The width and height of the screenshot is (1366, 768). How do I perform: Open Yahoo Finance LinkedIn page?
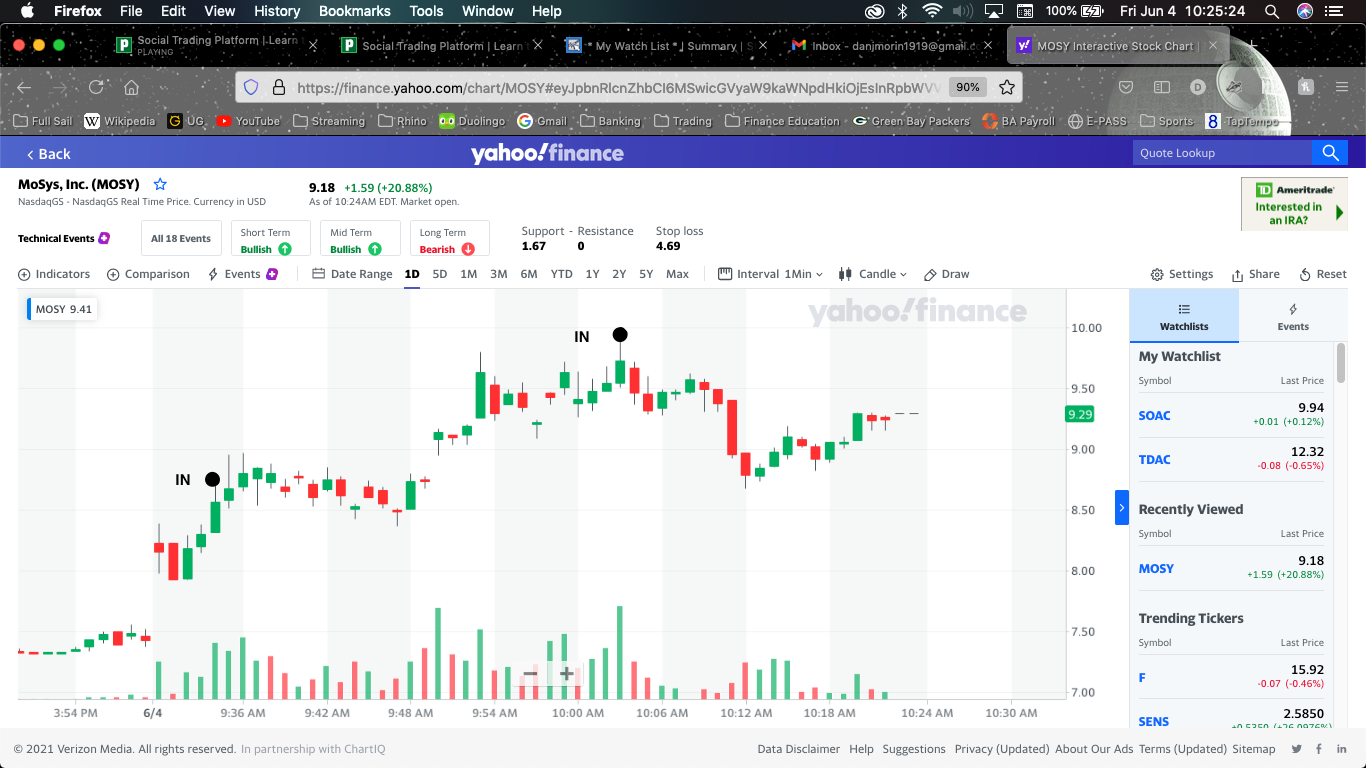[1343, 749]
